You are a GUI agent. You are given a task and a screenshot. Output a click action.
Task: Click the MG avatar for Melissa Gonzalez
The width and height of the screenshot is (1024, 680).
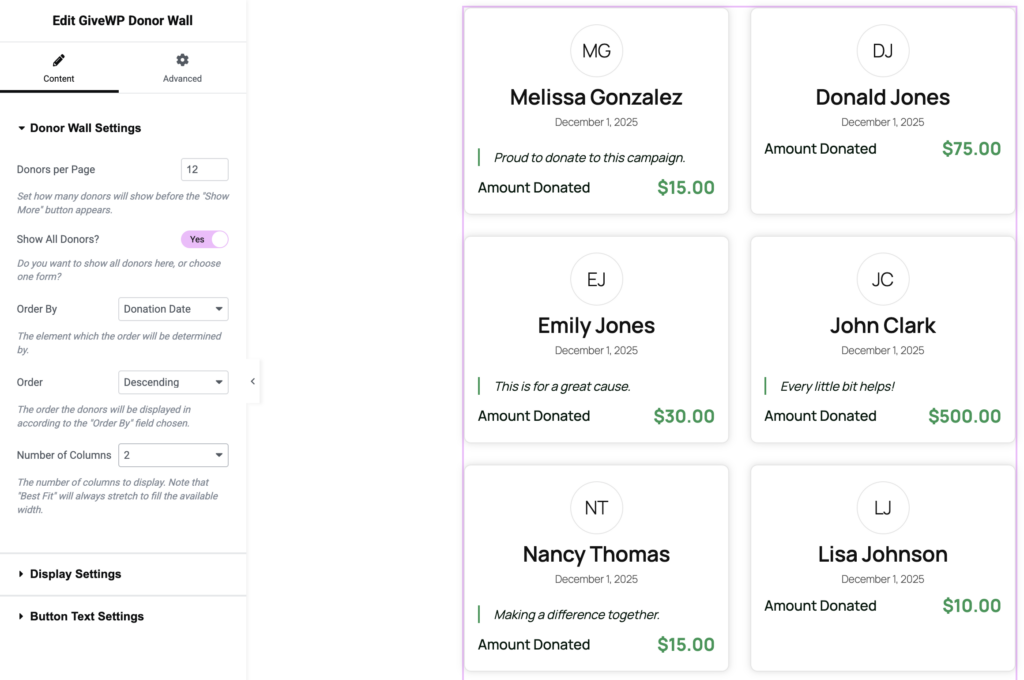(596, 51)
